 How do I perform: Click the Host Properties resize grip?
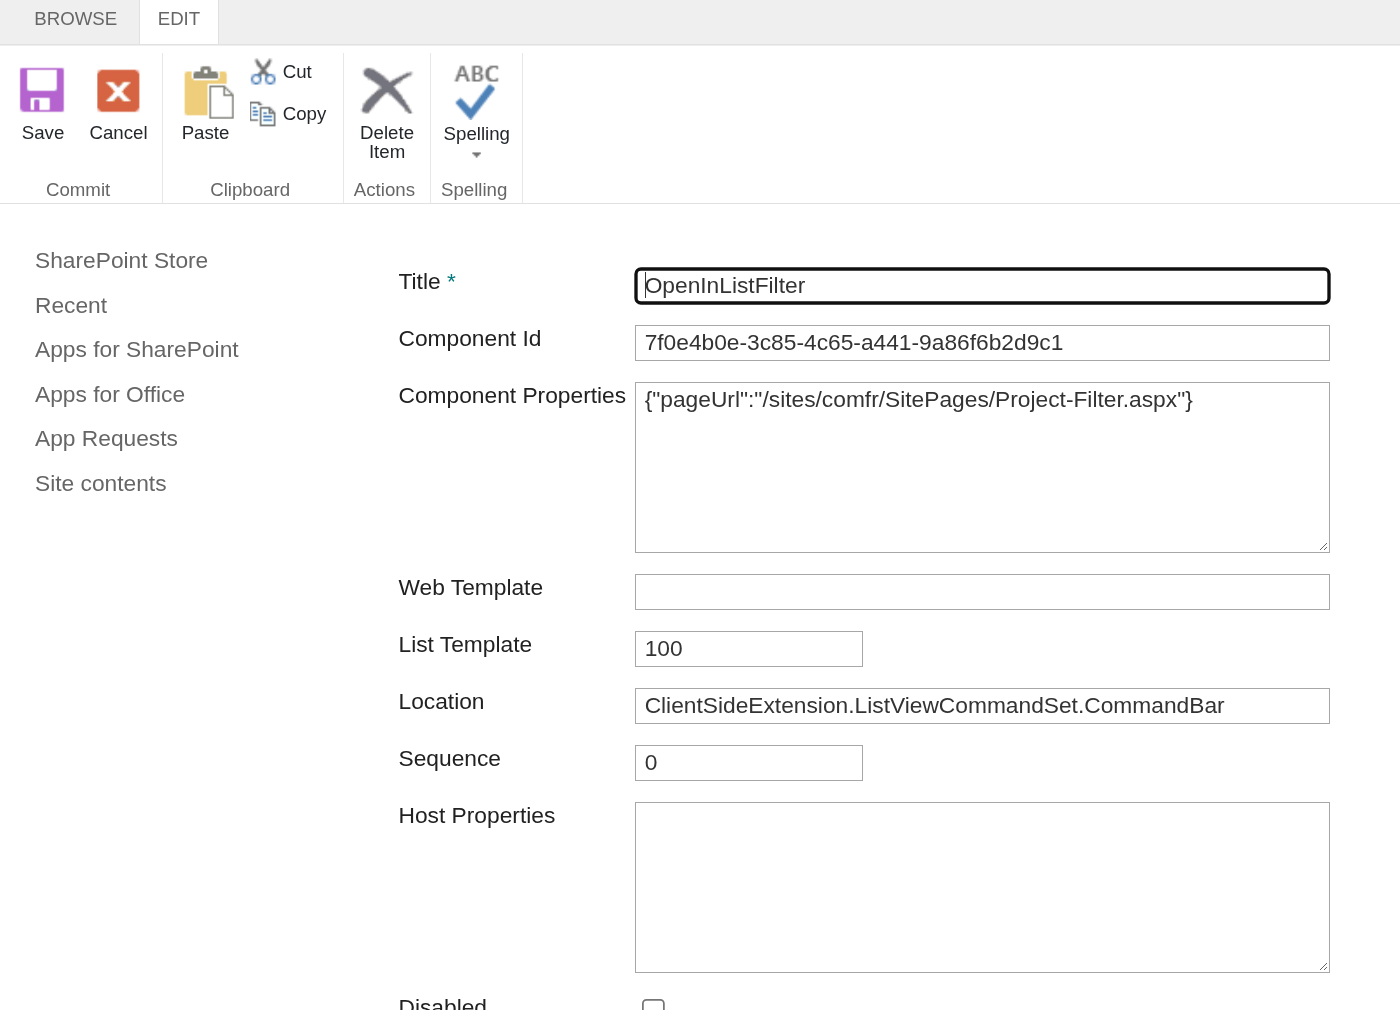coord(1323,966)
